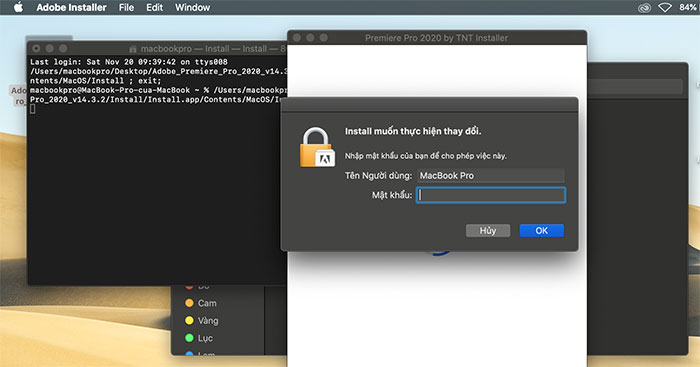Select the Lục green tag in Finder
700x367 pixels.
199,338
